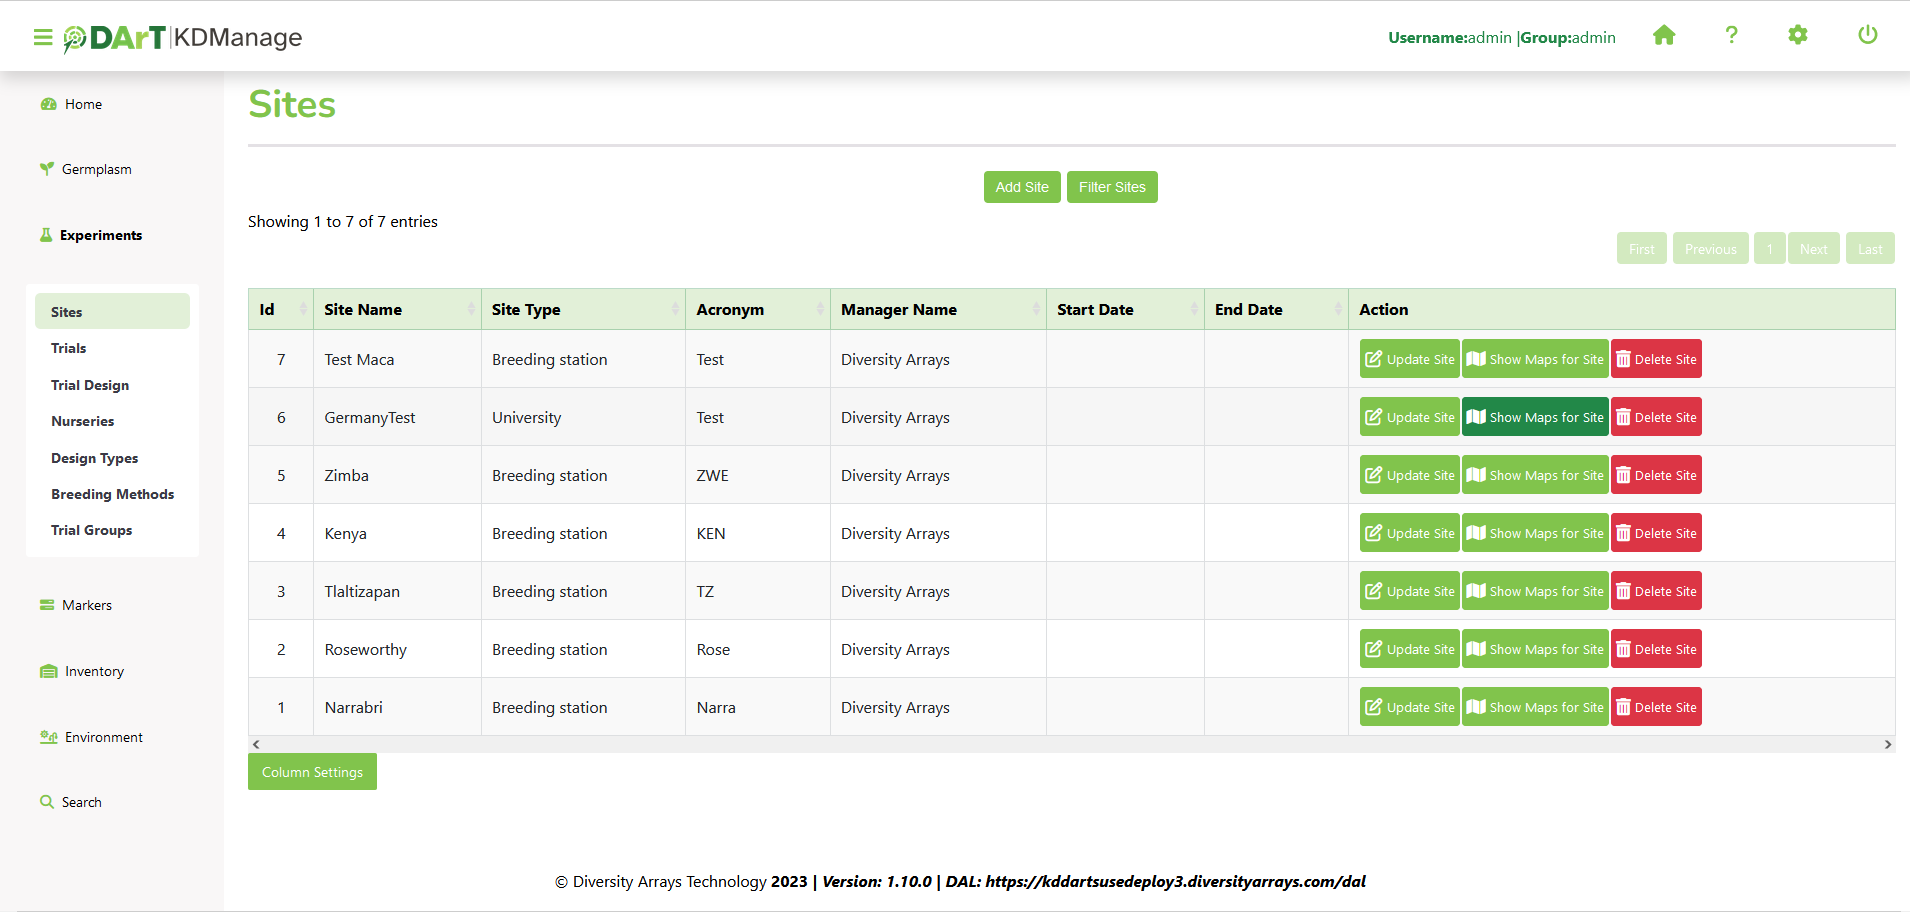Show Maps for Site GermanyTest

(1535, 417)
